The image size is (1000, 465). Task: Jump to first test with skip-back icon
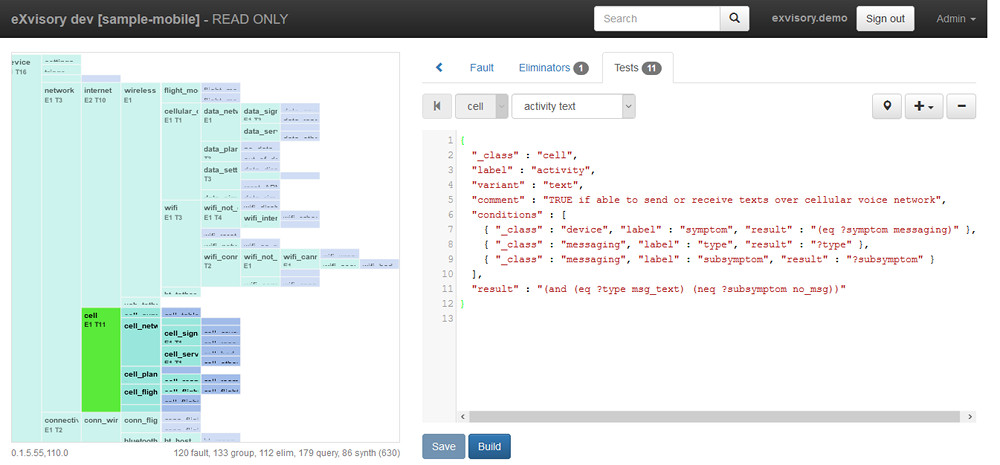(437, 107)
